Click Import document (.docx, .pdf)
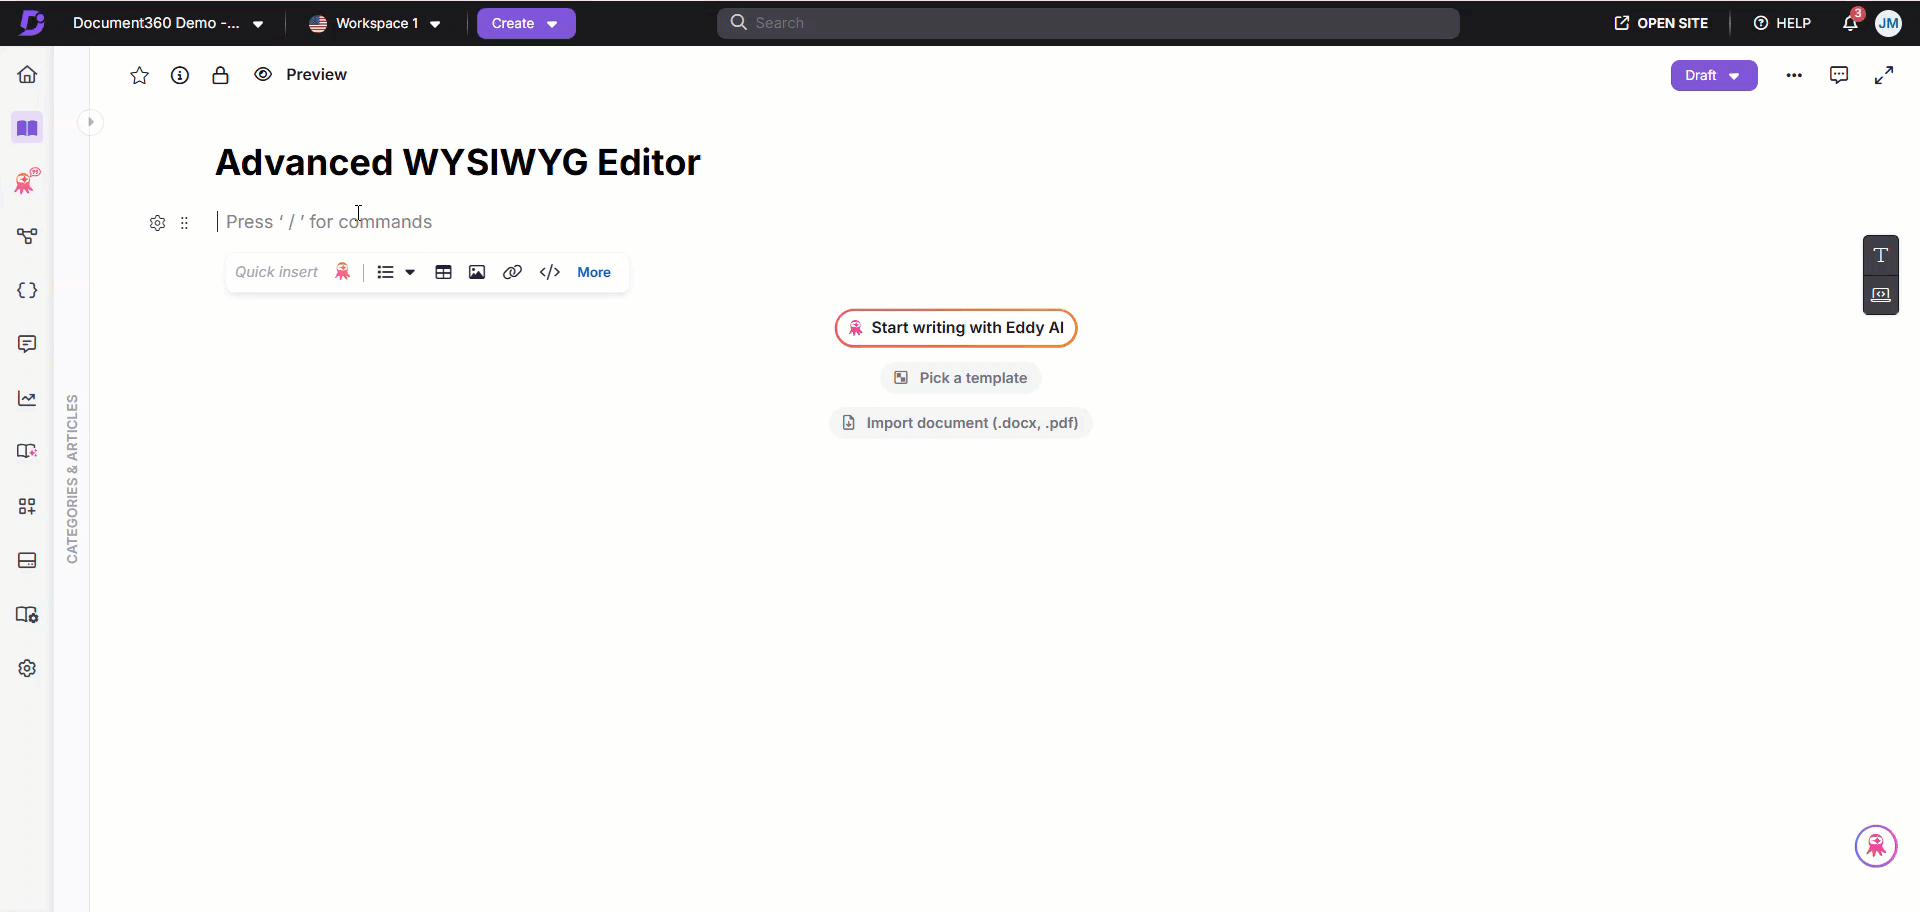 click(961, 423)
